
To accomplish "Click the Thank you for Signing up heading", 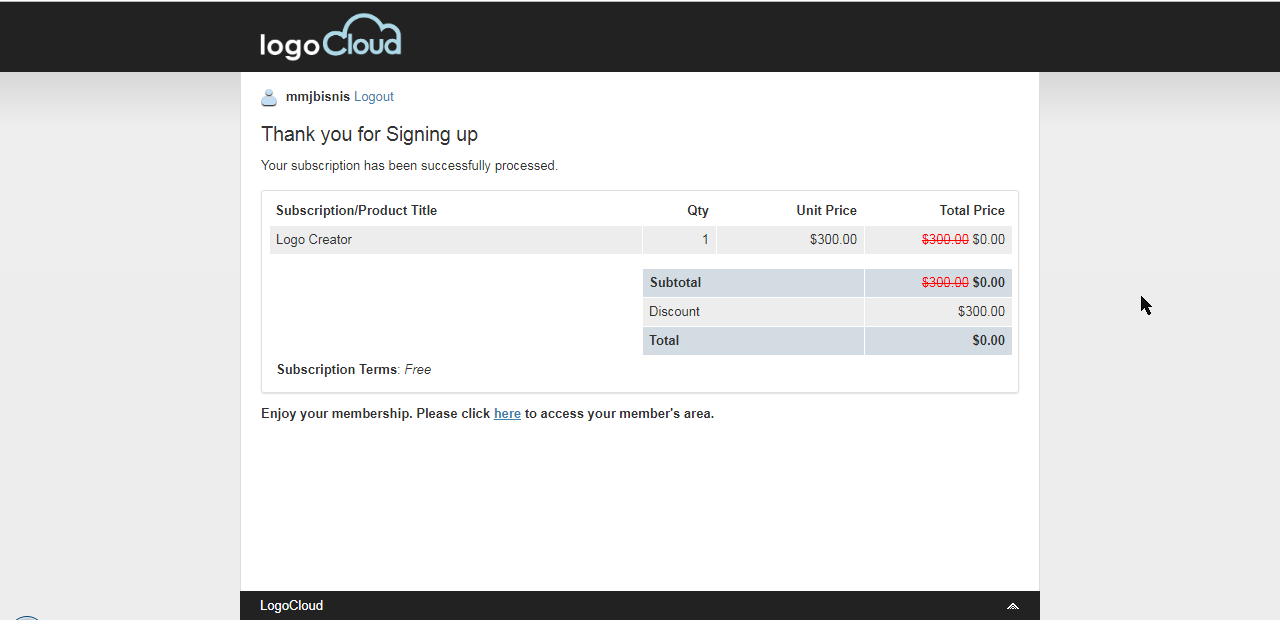I will pos(369,135).
